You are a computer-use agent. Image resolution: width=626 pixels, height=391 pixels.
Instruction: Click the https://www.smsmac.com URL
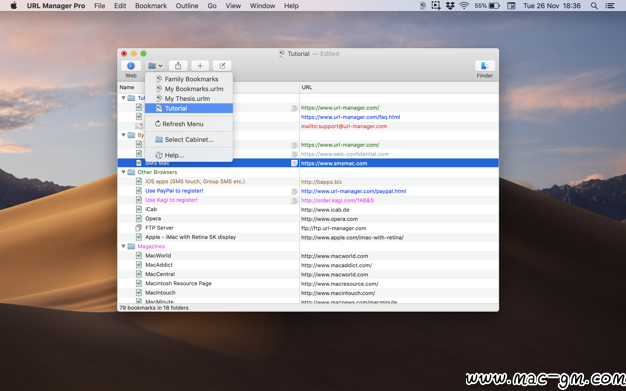click(334, 163)
